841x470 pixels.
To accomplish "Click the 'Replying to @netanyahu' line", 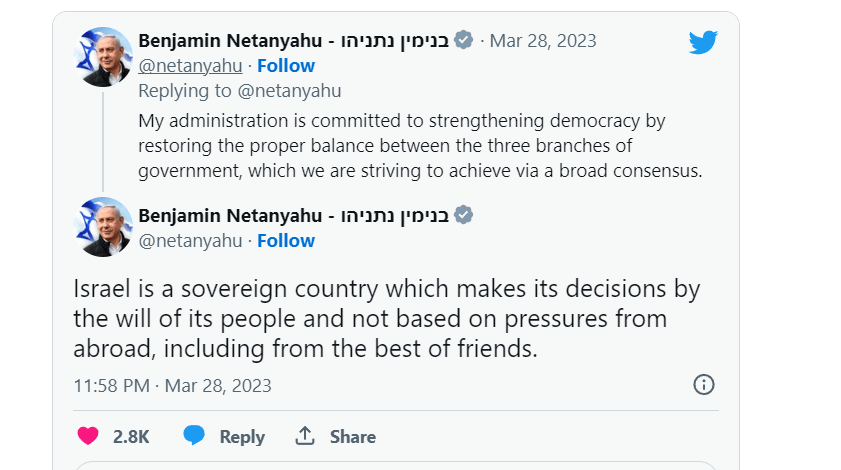I will [239, 91].
